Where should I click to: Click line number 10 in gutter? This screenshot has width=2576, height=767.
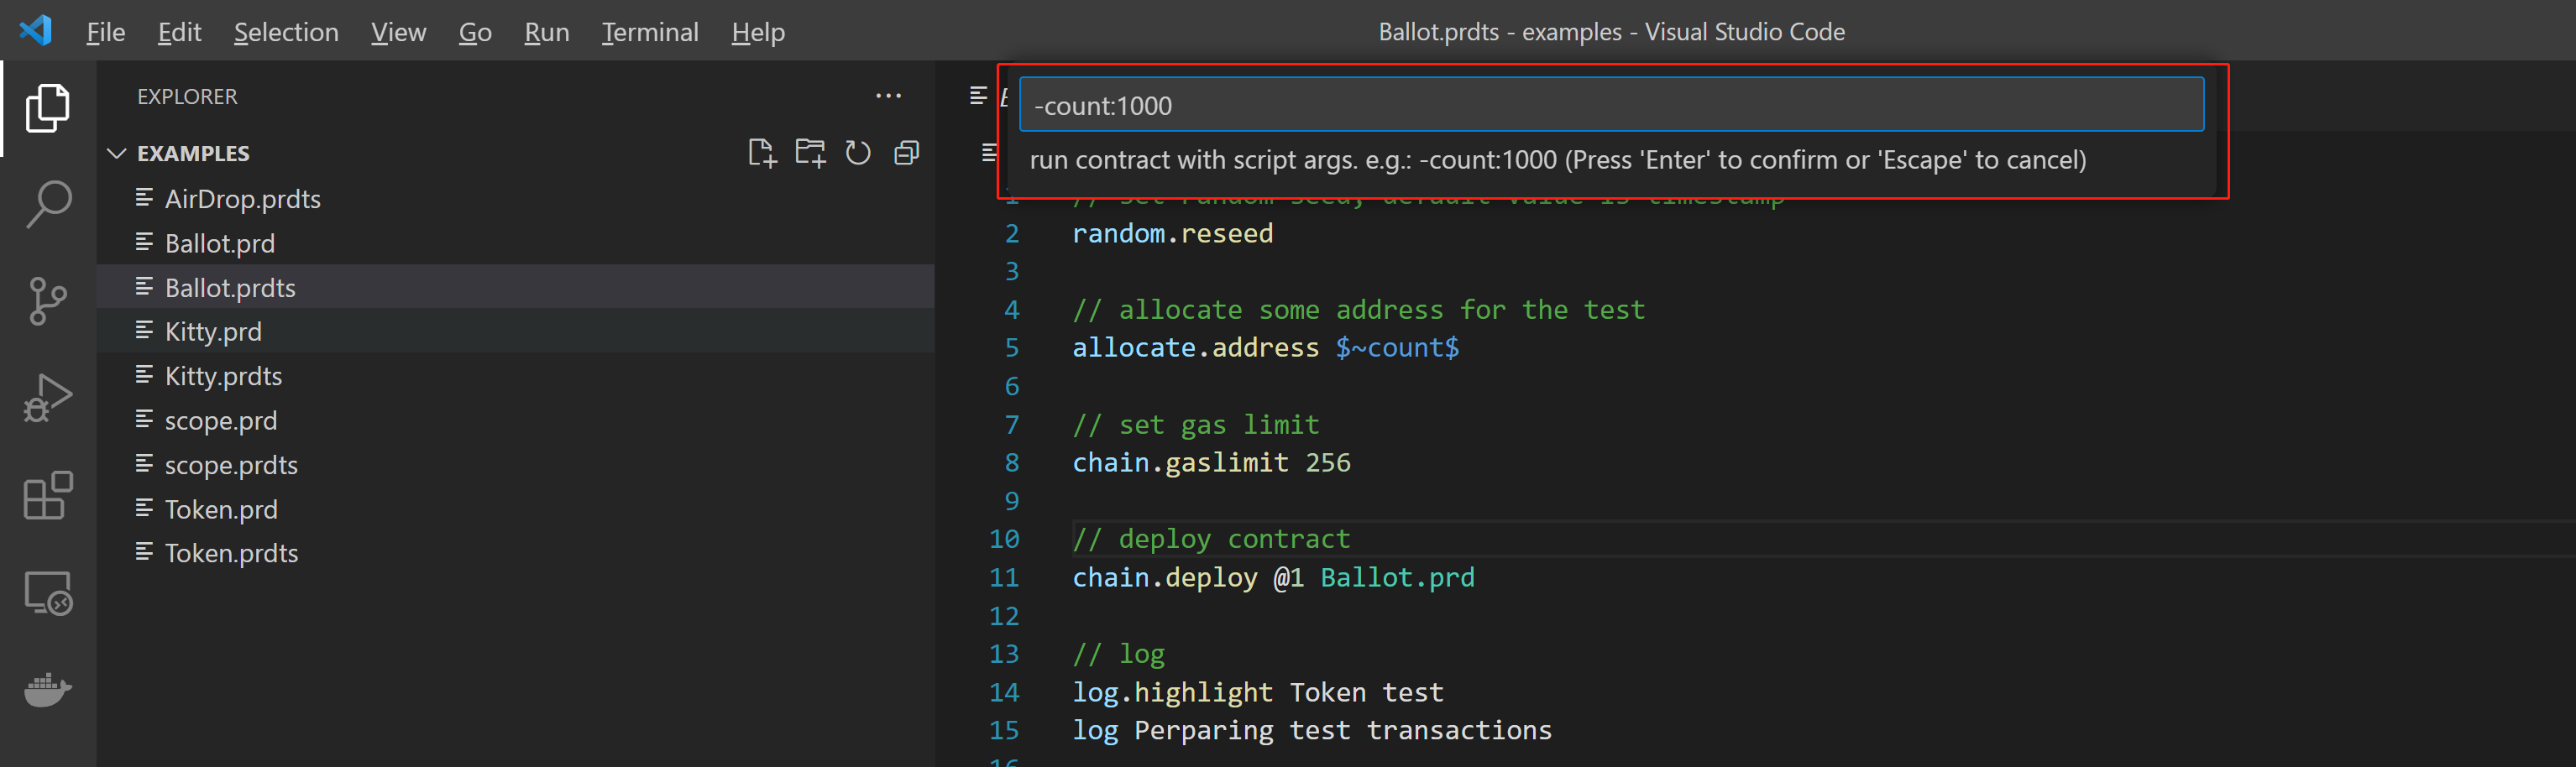point(1004,539)
